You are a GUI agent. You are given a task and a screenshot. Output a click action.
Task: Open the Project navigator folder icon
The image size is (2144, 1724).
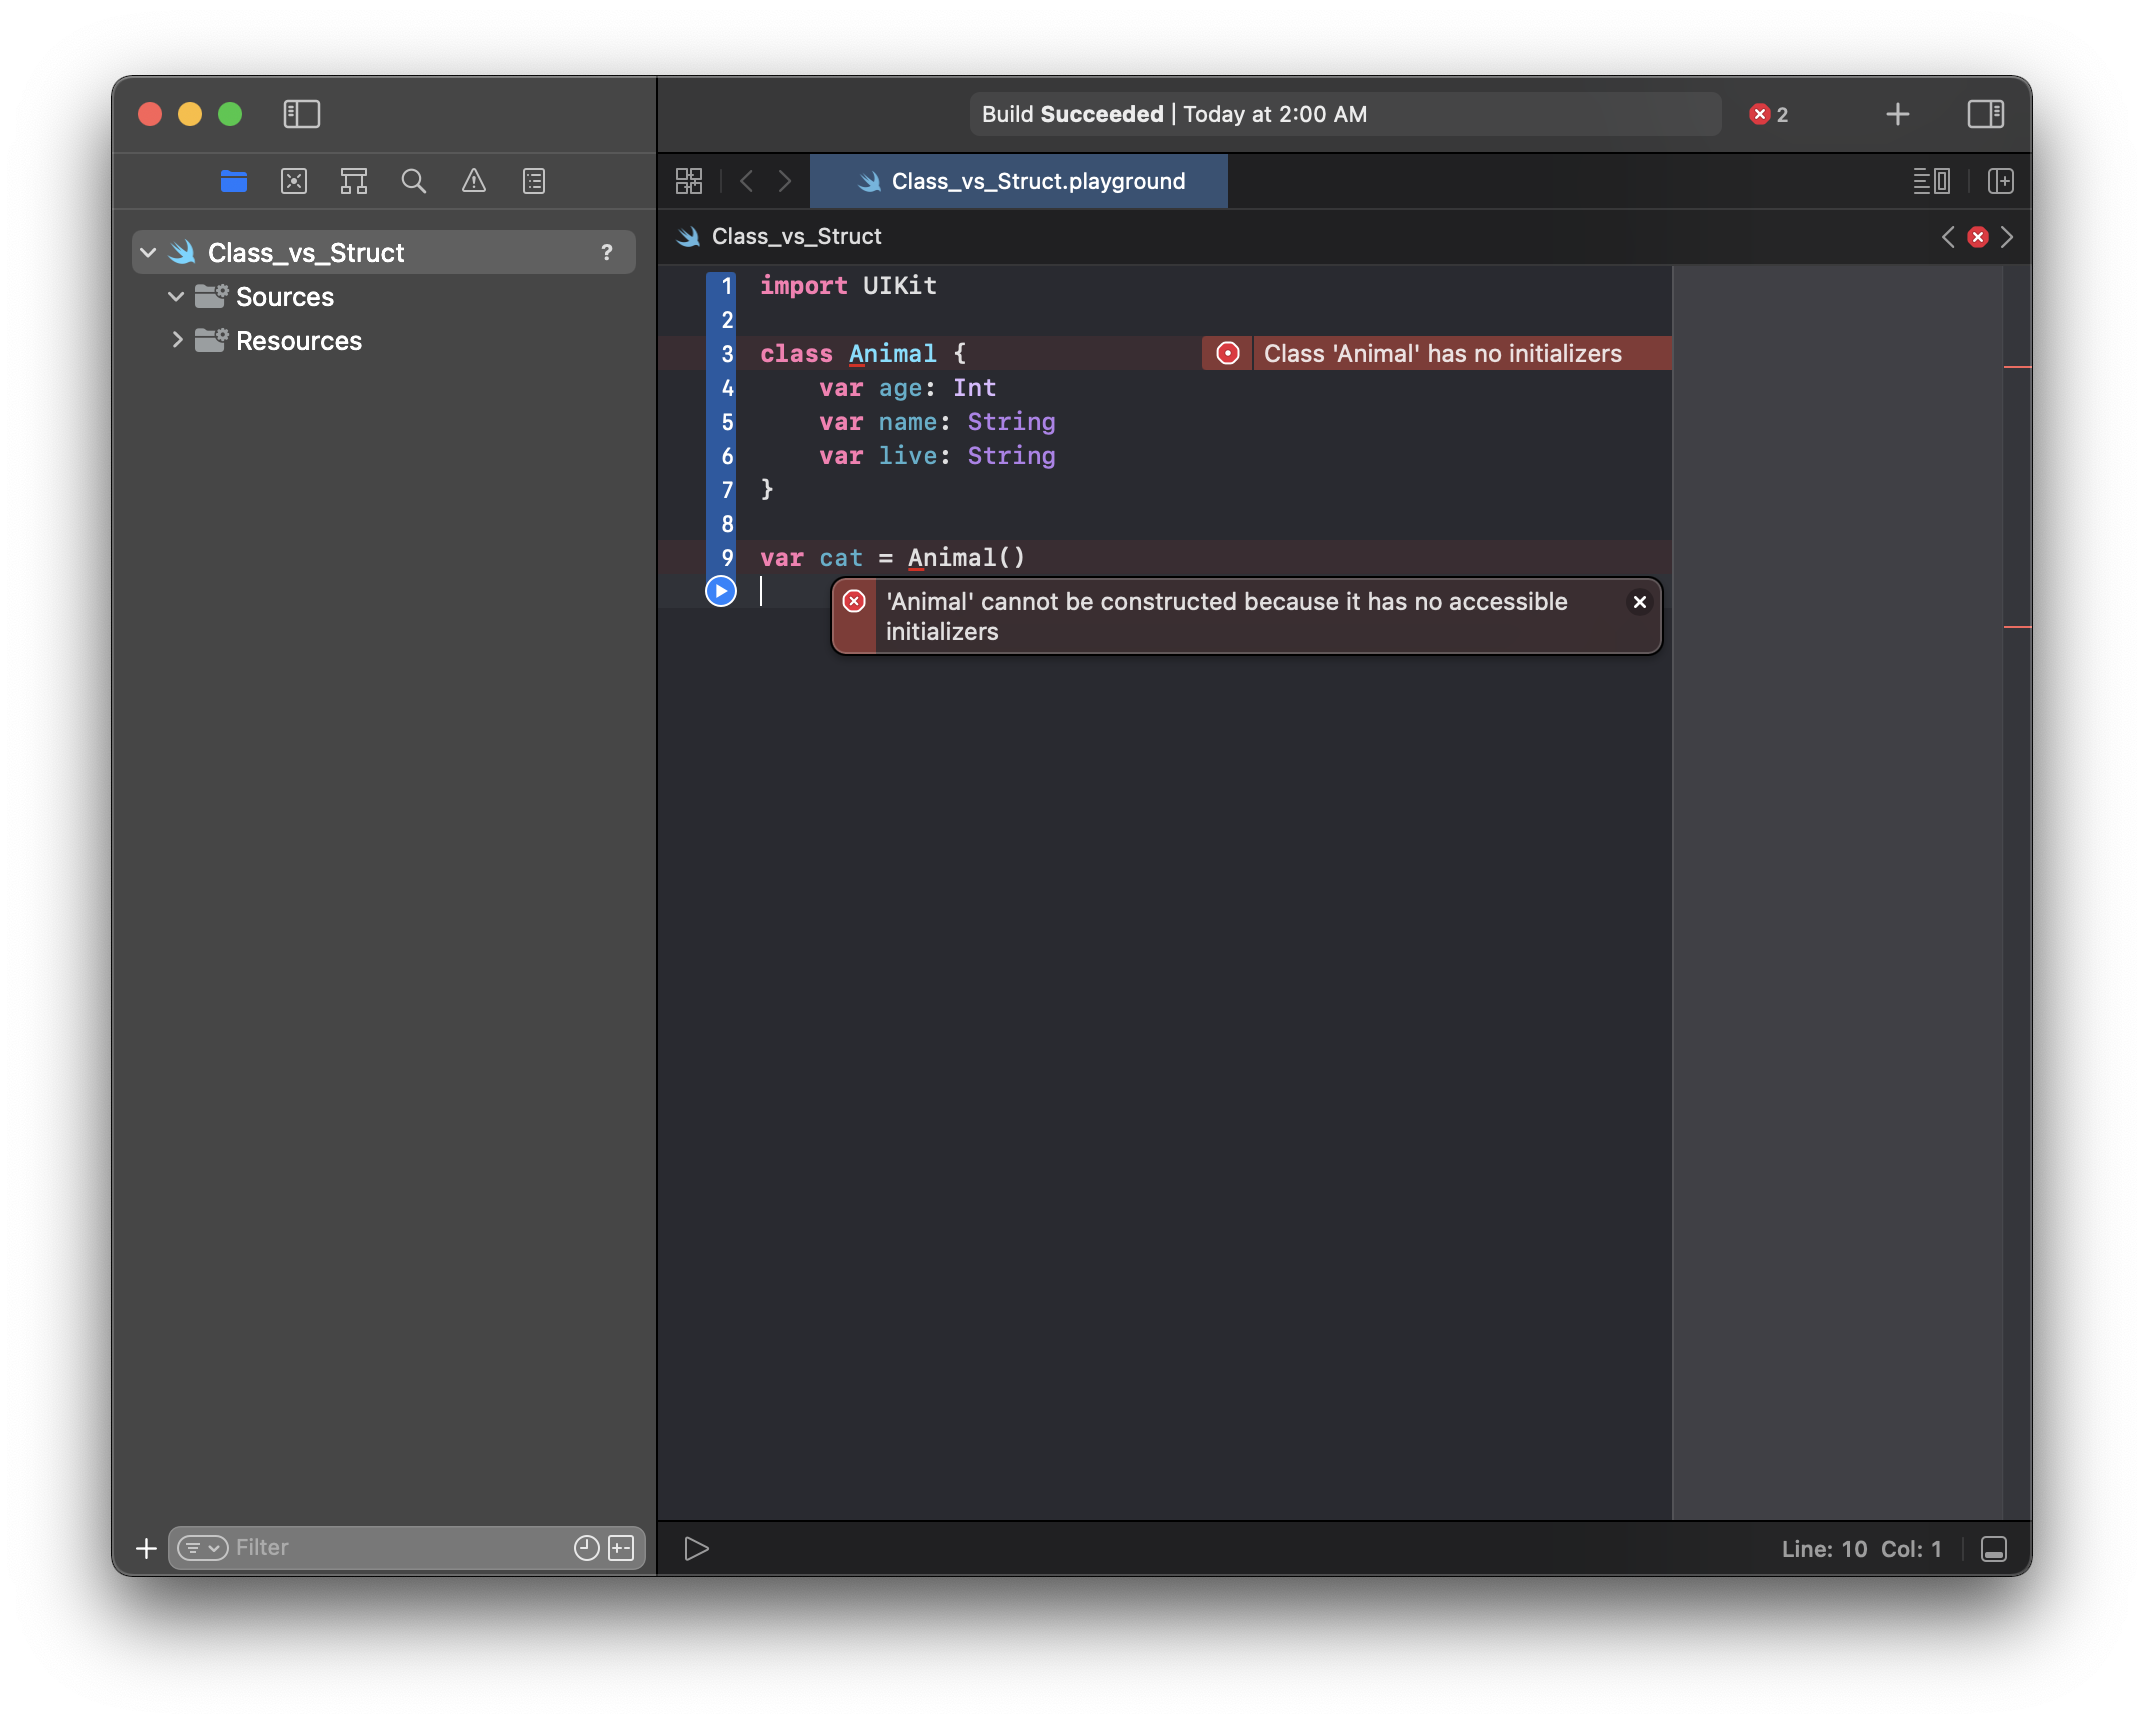click(234, 181)
